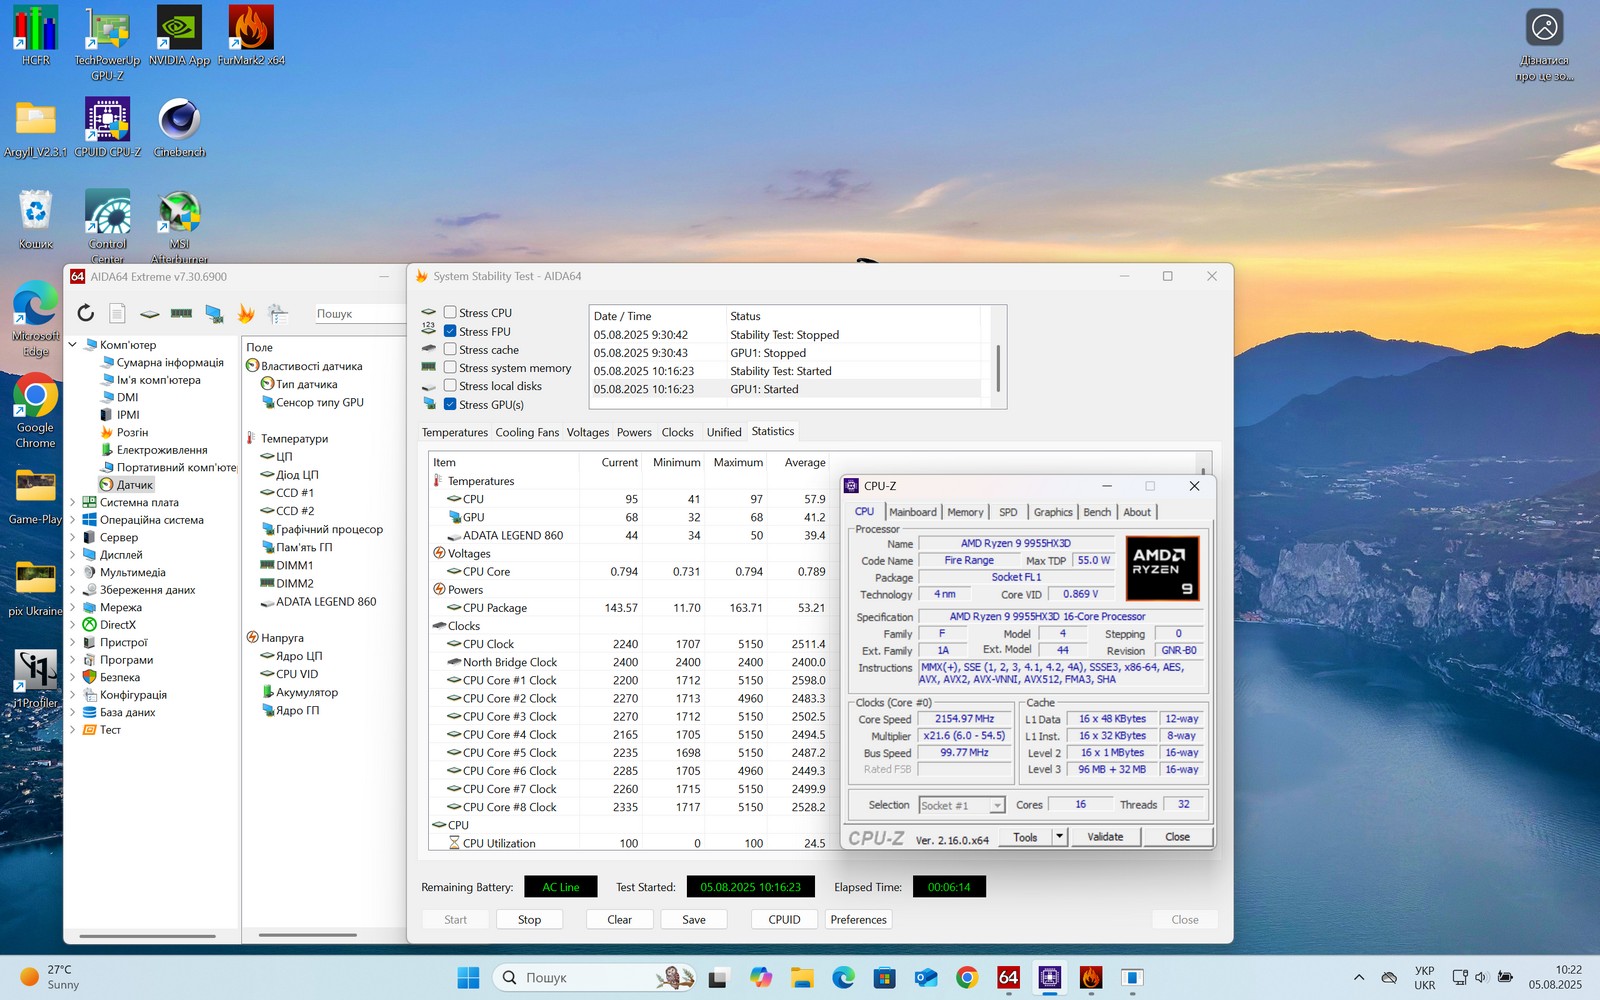Open the Argyll_V2.3.1 folder on desktop
The image size is (1600, 1000).
36,127
